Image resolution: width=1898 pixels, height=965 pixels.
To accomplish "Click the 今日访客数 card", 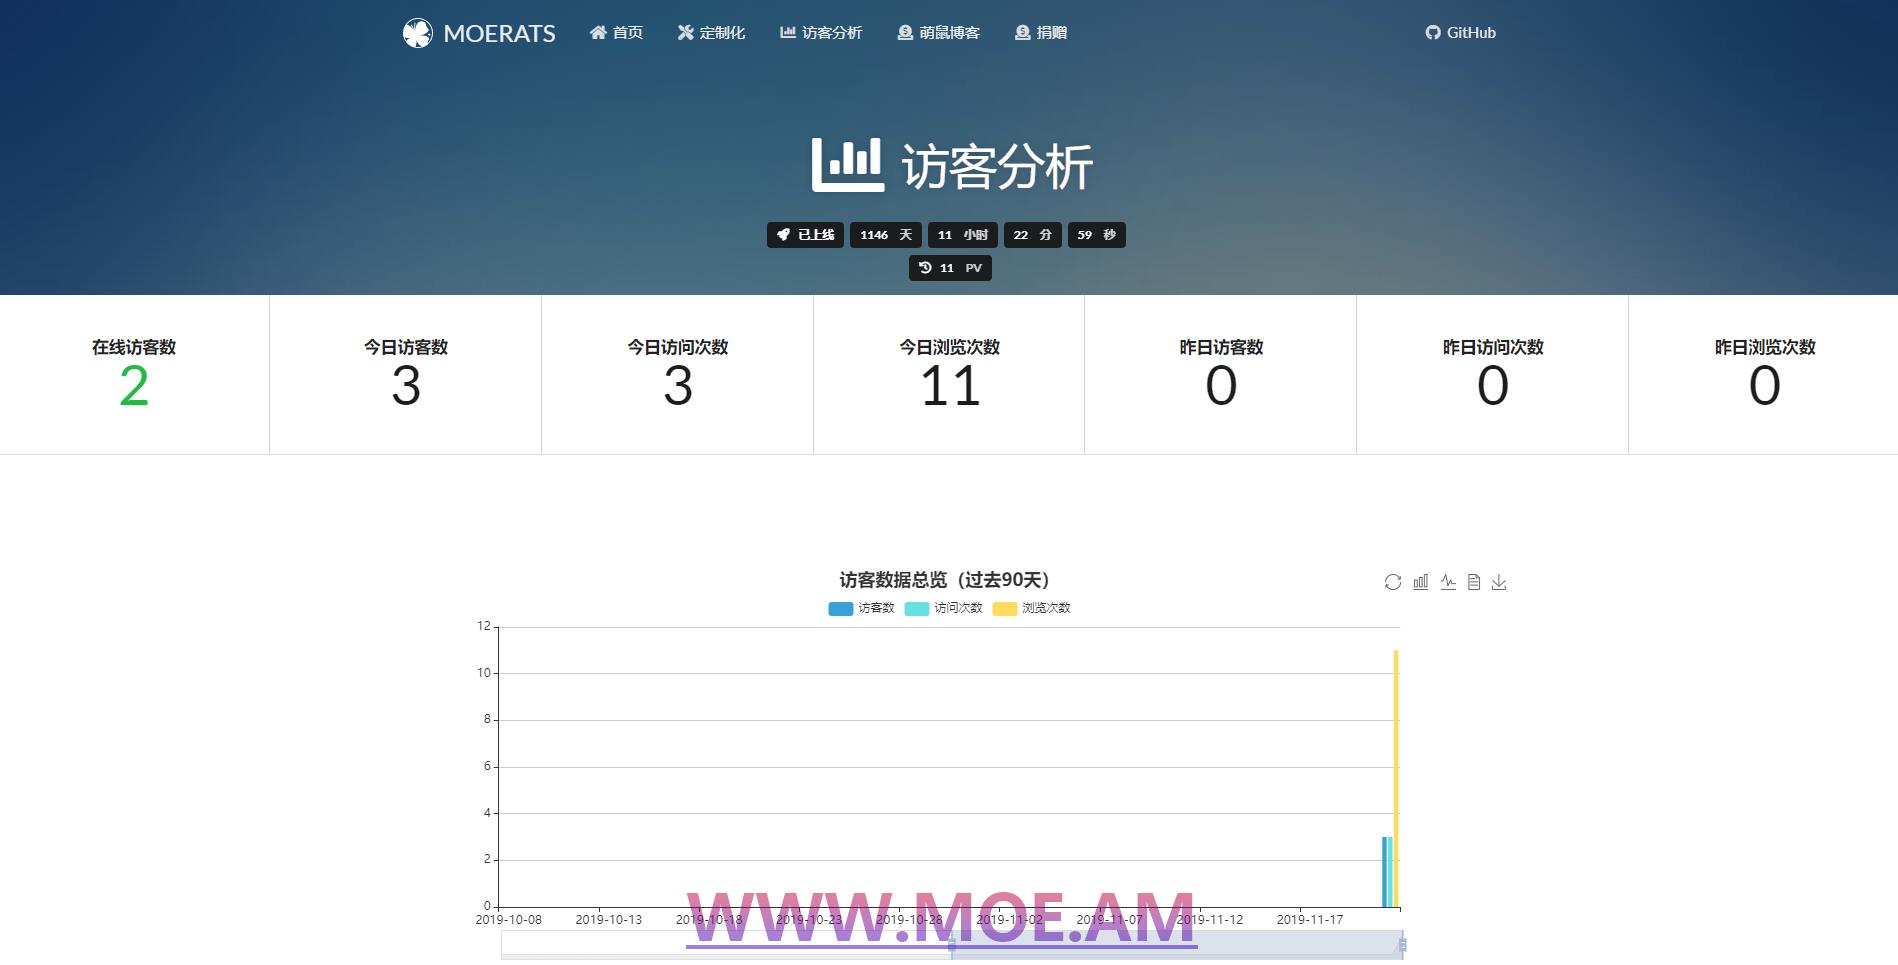I will point(406,375).
